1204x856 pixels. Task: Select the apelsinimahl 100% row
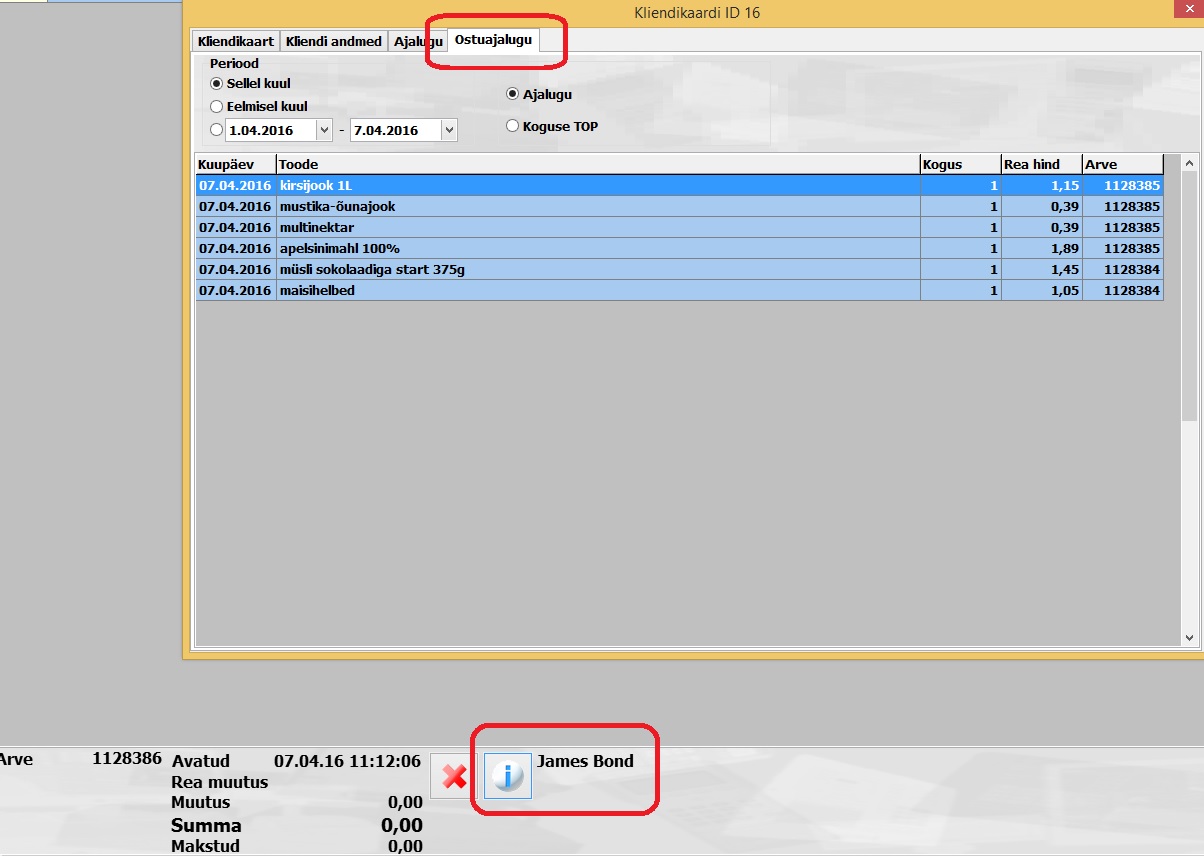pyautogui.click(x=597, y=248)
